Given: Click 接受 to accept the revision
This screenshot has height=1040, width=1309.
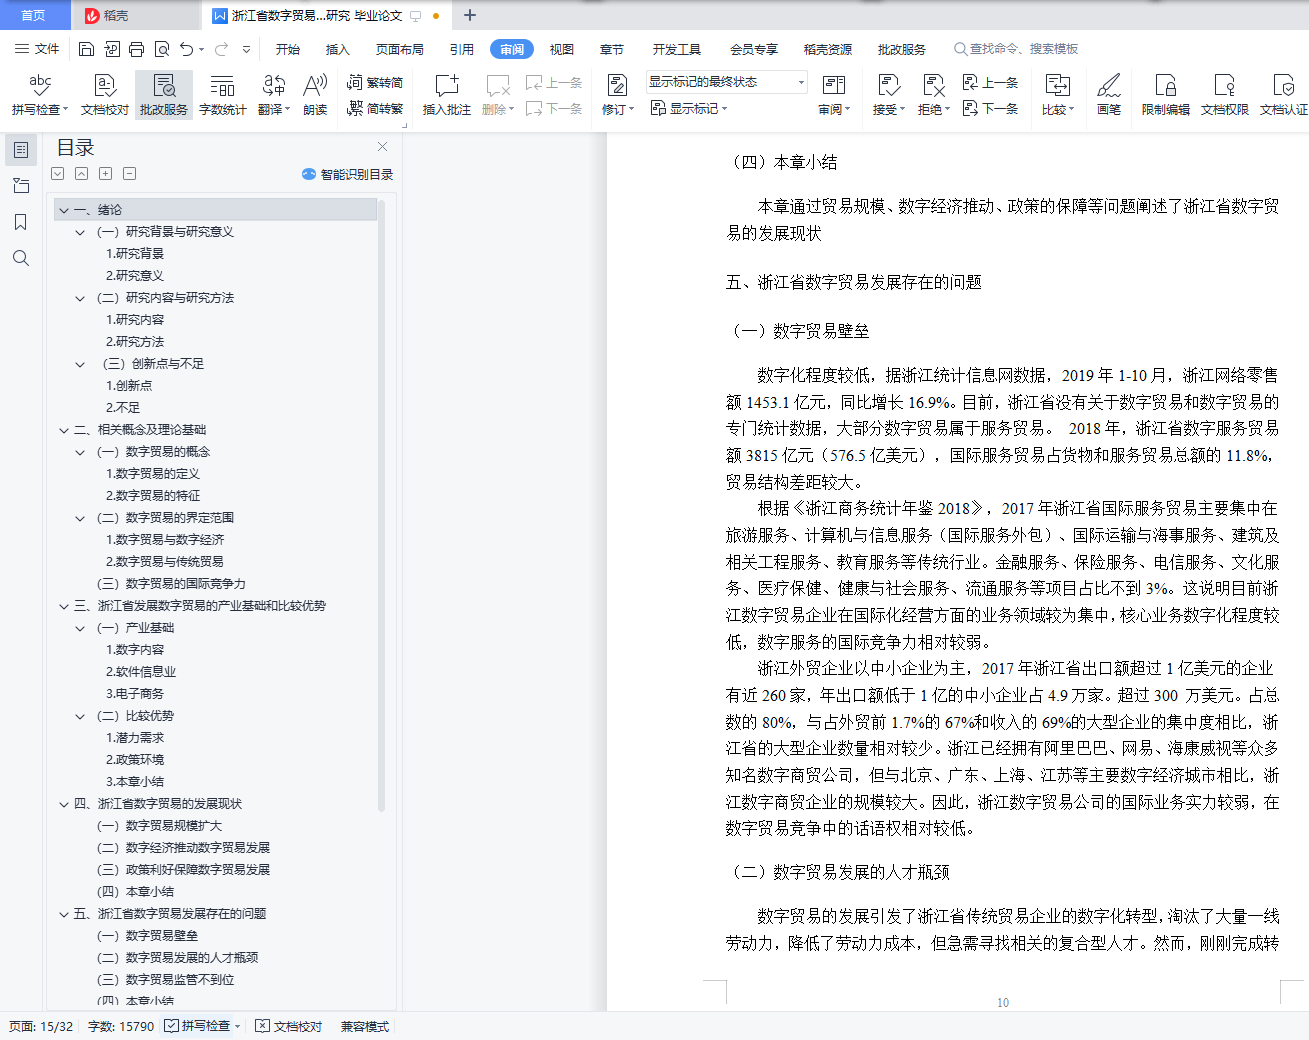Looking at the screenshot, I should [x=888, y=95].
